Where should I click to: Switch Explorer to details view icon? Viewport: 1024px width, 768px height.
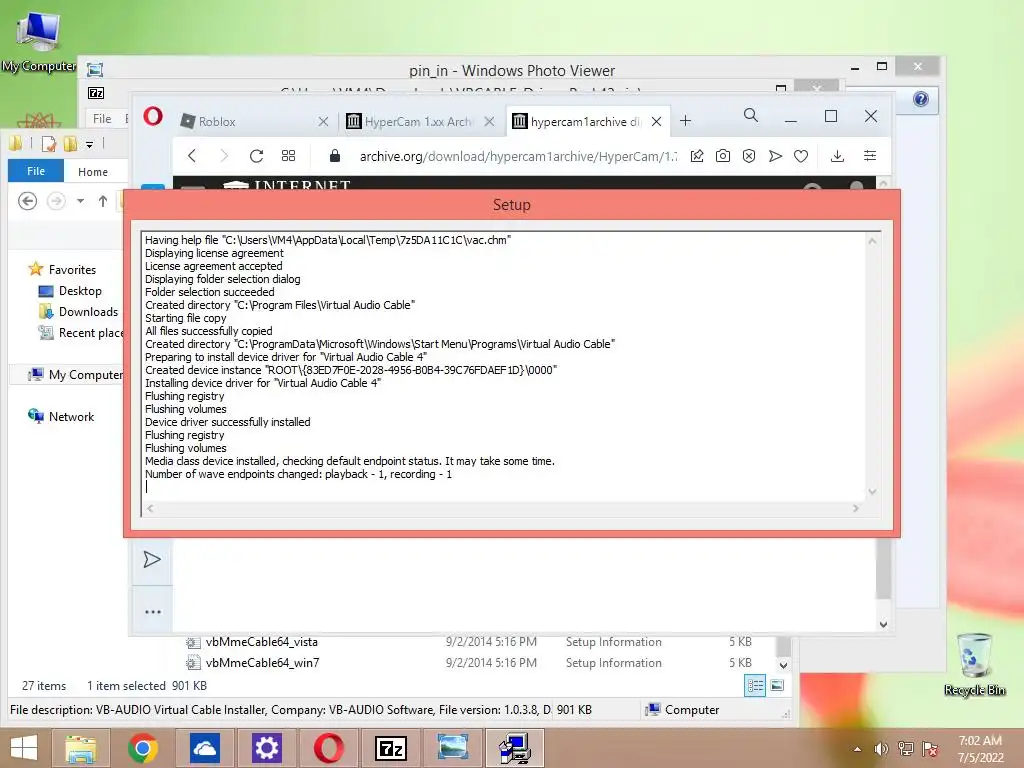(x=755, y=686)
